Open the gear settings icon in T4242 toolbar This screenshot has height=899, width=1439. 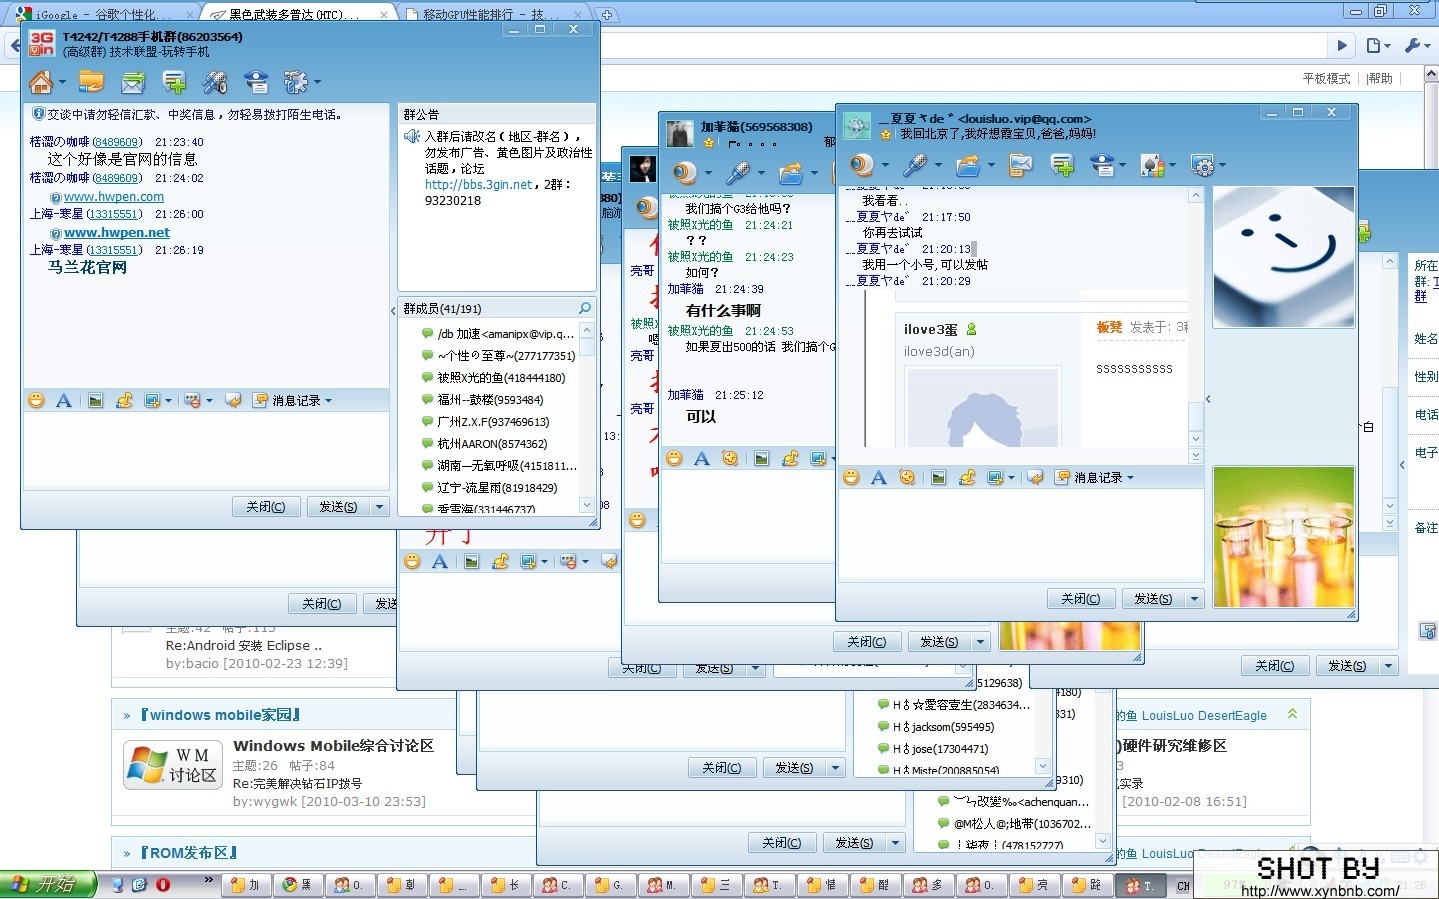coord(295,82)
